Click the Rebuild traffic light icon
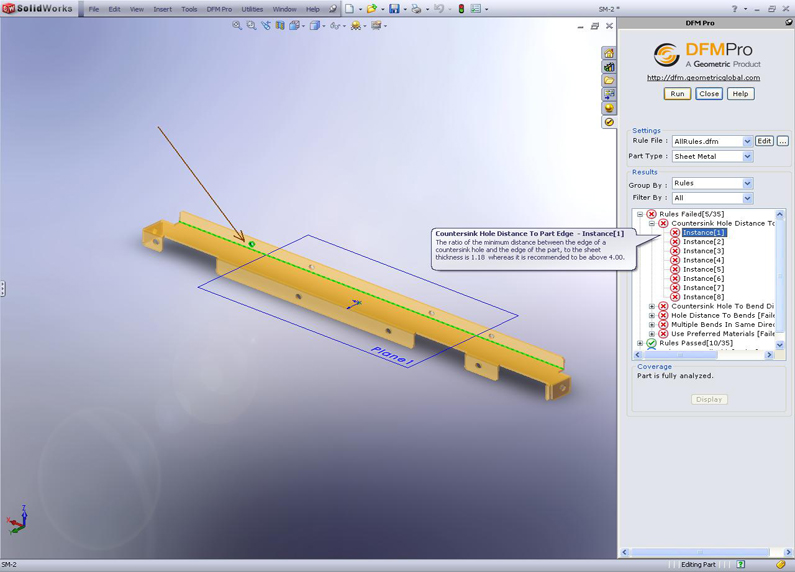This screenshot has width=795, height=572. [461, 9]
